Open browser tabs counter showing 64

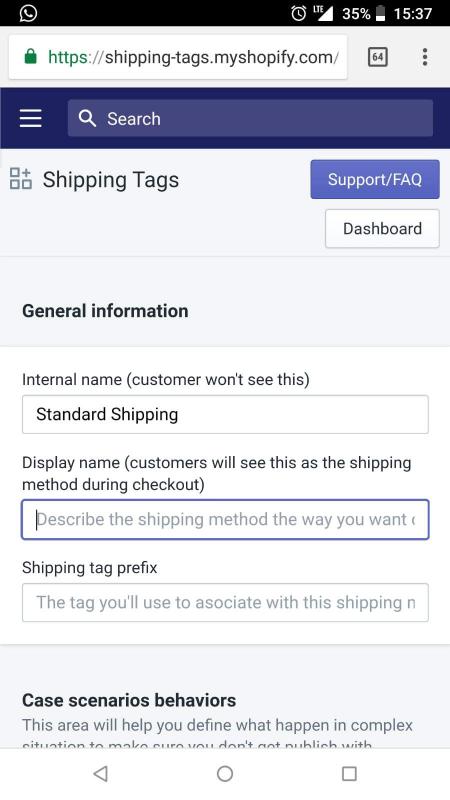[x=378, y=57]
